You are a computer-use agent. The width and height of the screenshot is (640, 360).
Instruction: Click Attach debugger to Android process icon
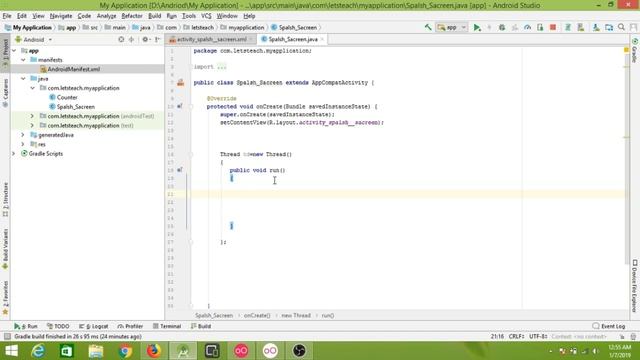pyautogui.click(x=540, y=27)
